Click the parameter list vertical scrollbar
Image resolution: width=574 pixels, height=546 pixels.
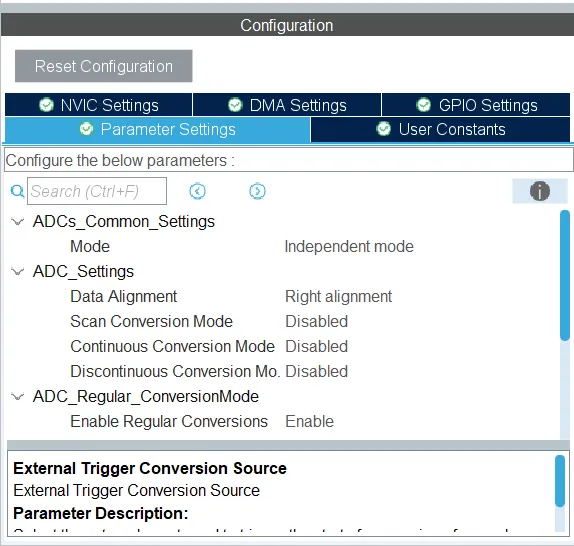[565, 275]
